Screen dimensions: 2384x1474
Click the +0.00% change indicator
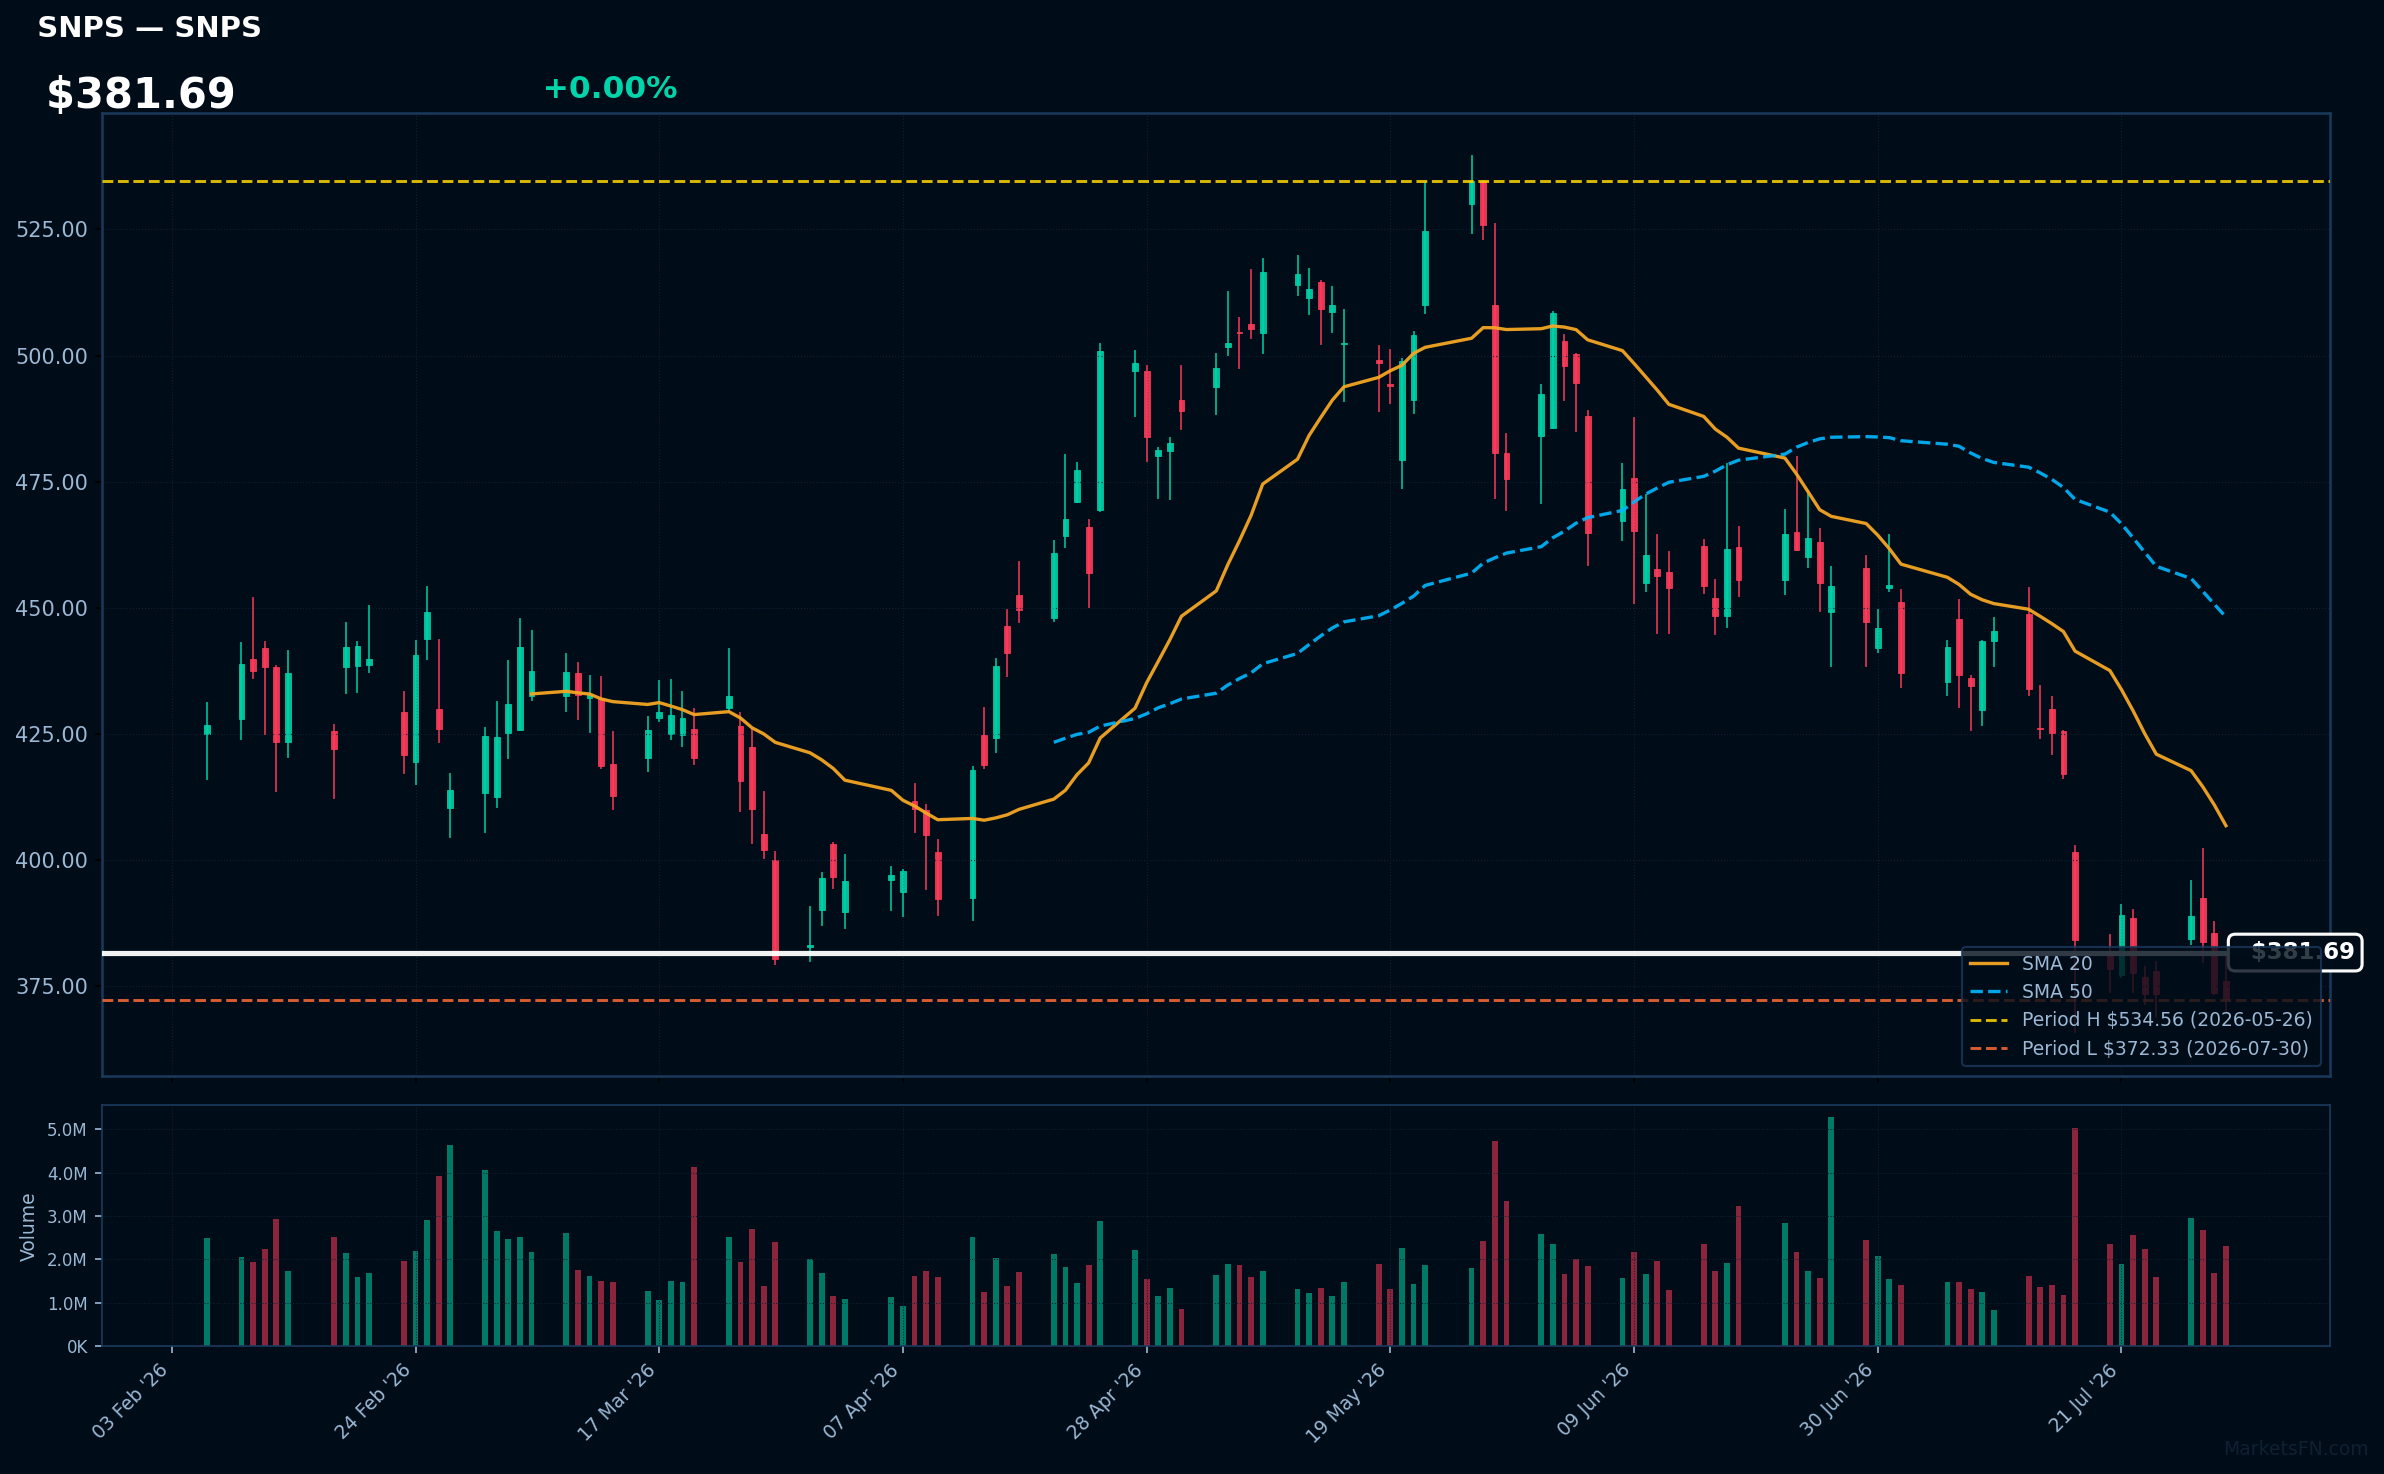click(610, 88)
